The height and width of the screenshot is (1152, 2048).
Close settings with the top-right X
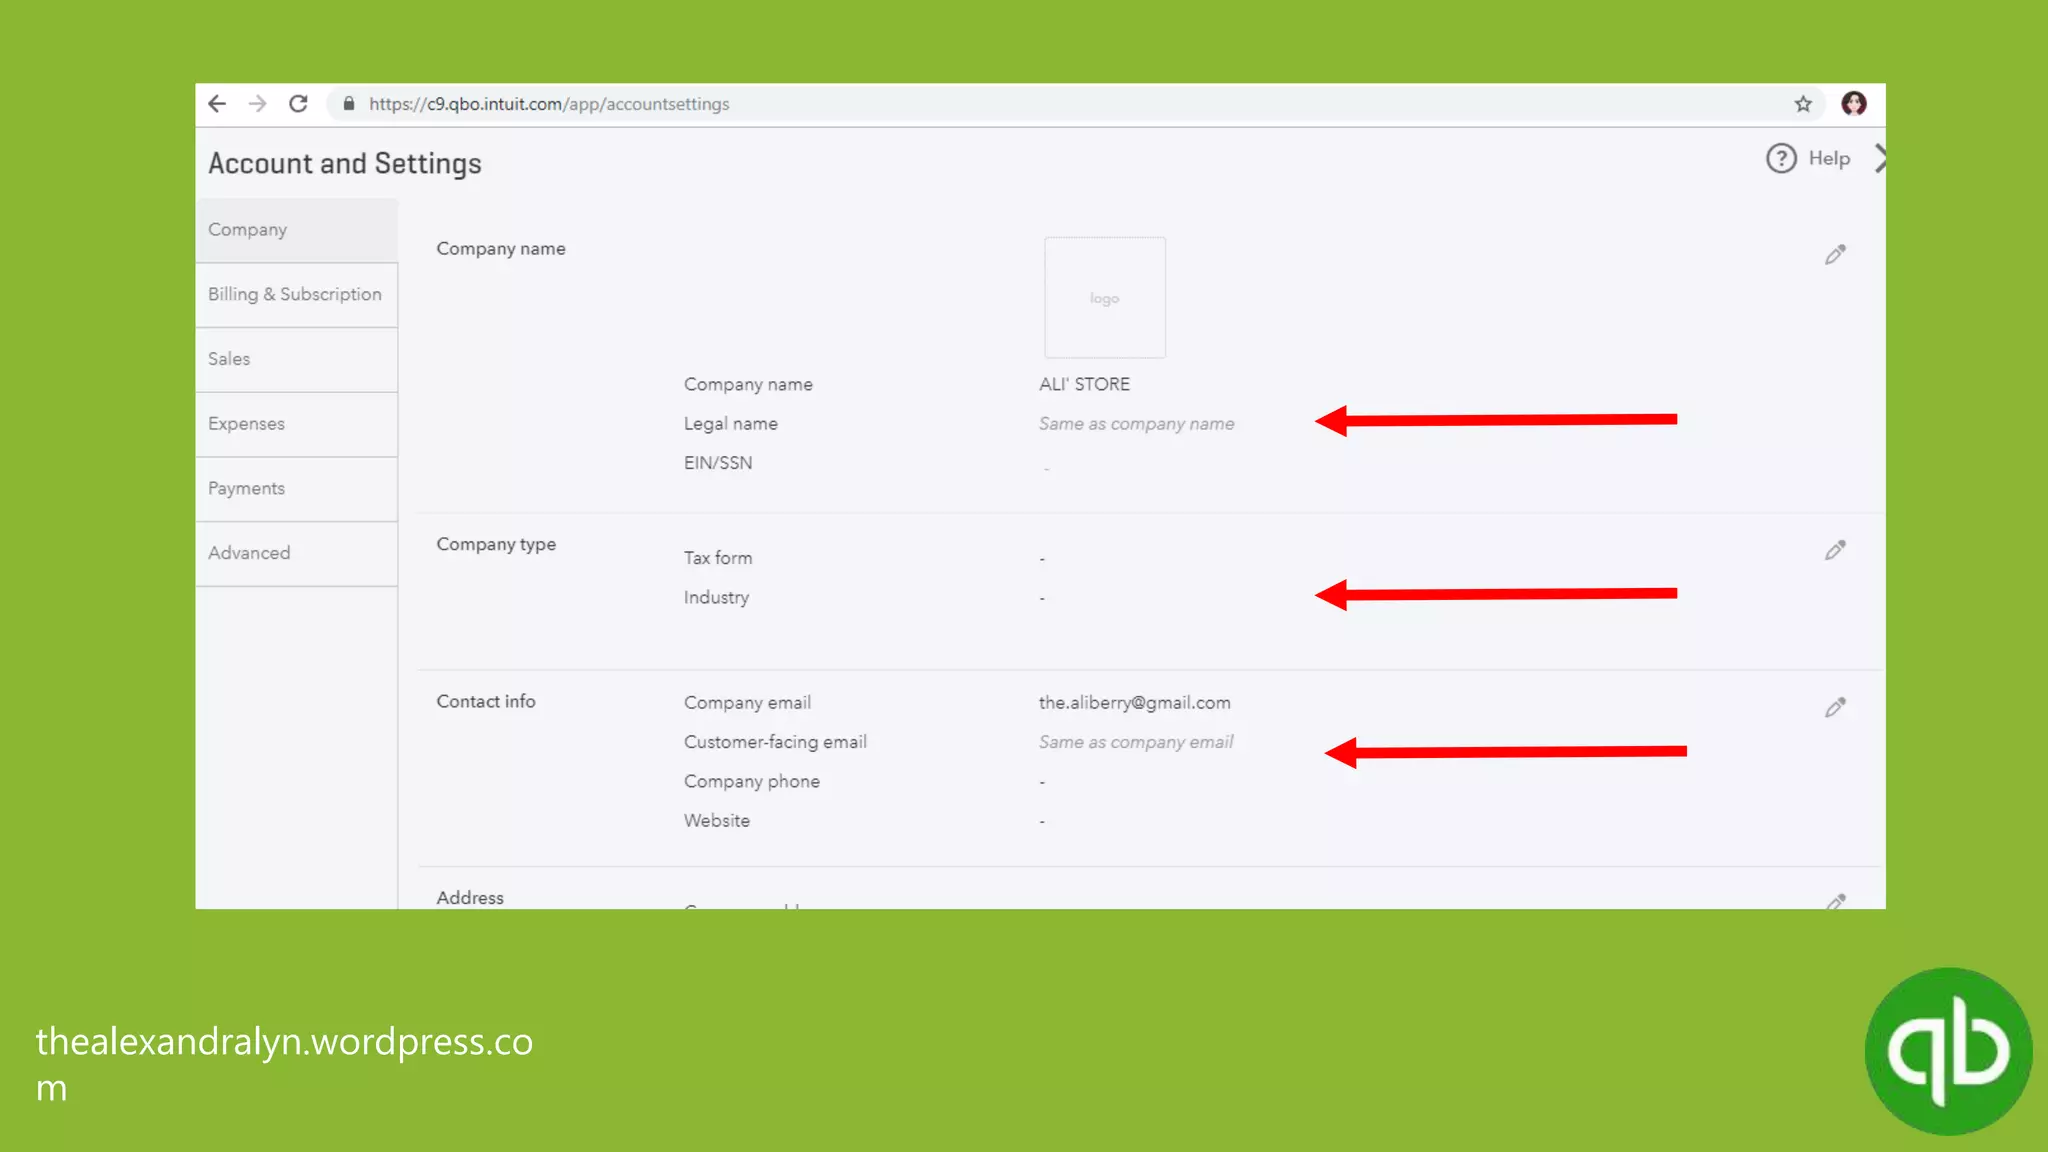(x=1879, y=158)
